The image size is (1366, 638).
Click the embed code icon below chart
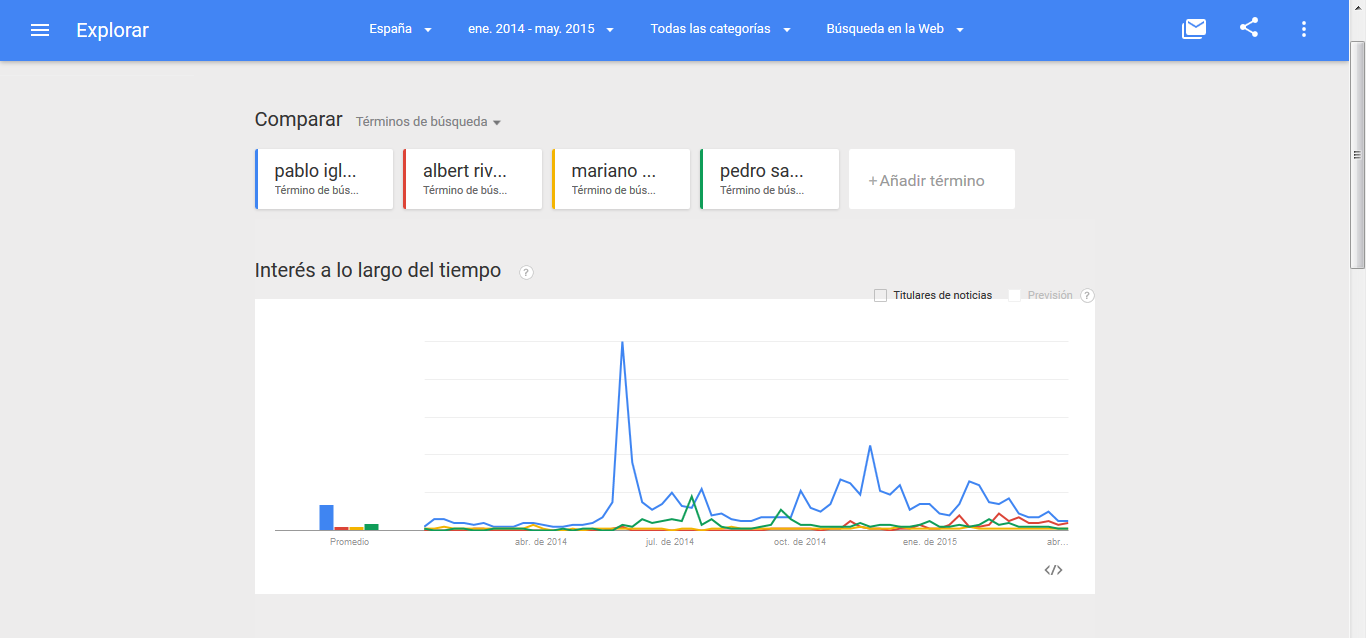click(x=1053, y=570)
